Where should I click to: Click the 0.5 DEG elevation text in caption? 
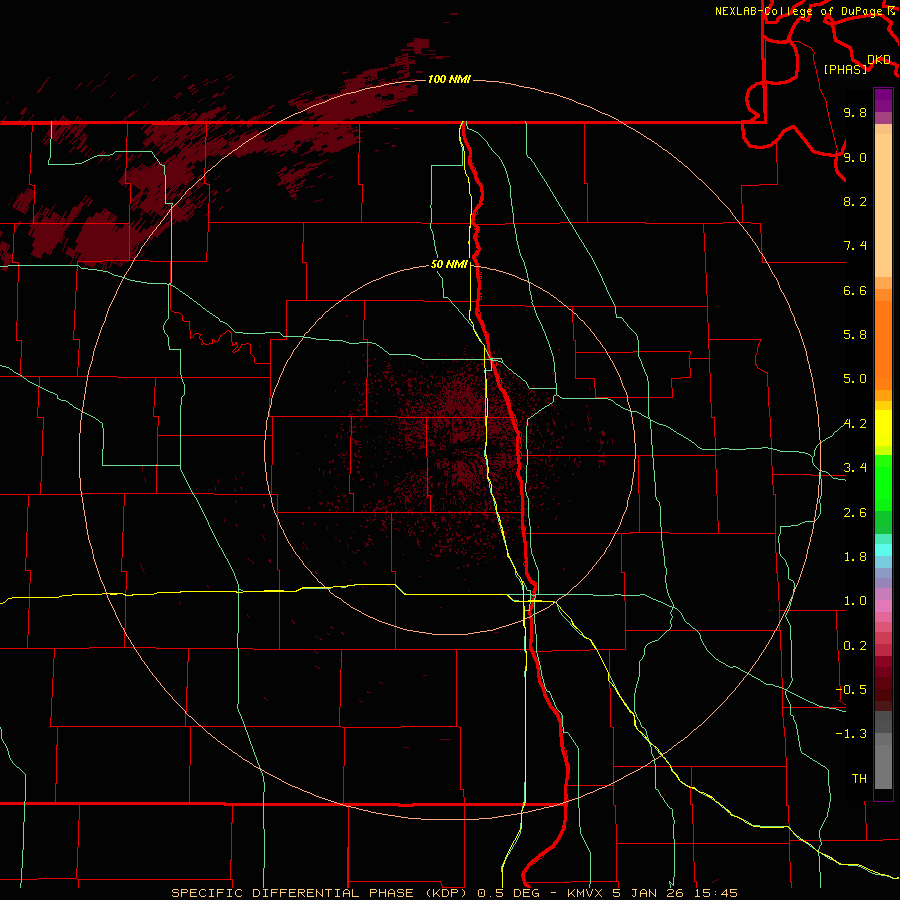click(509, 893)
